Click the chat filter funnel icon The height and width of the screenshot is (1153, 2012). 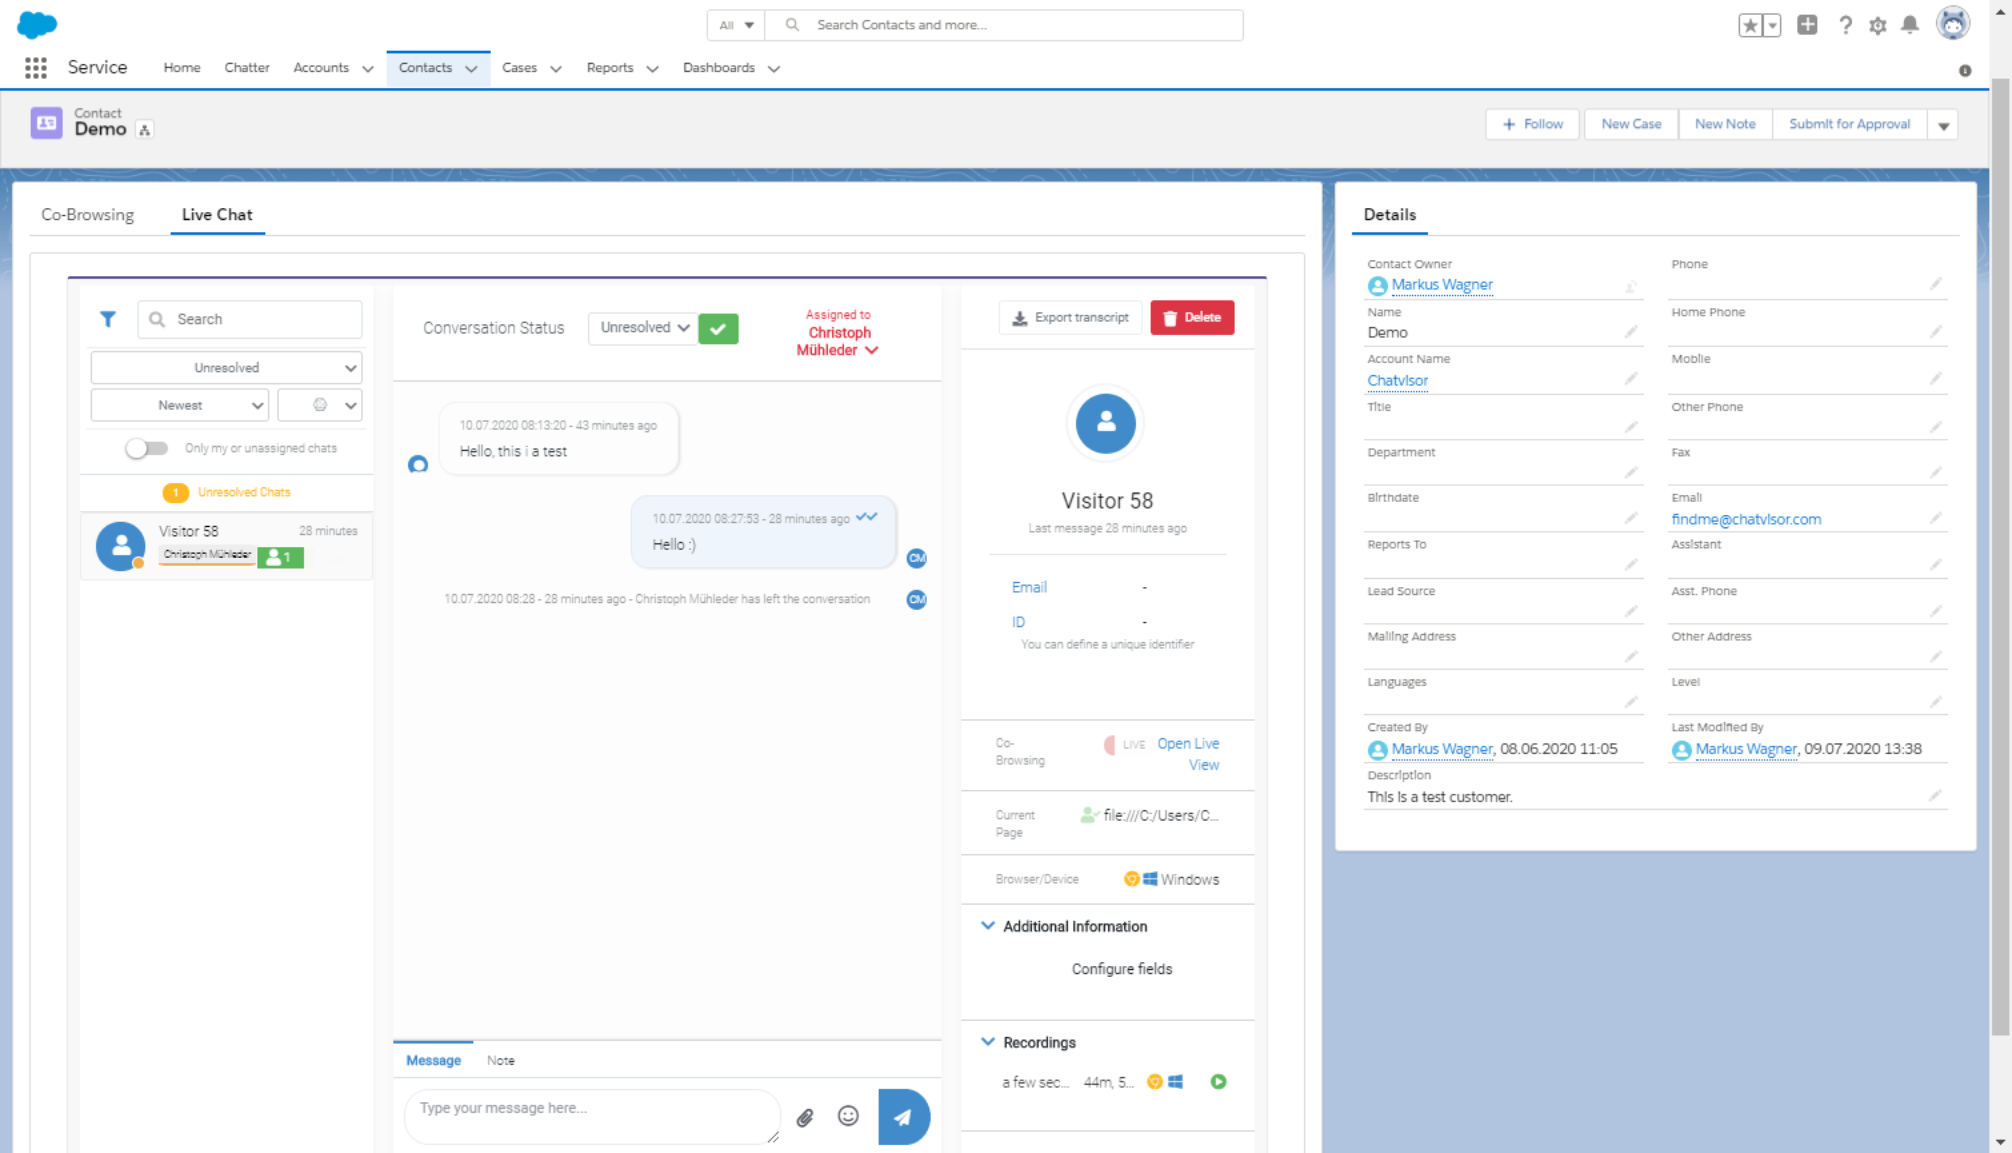coord(108,319)
